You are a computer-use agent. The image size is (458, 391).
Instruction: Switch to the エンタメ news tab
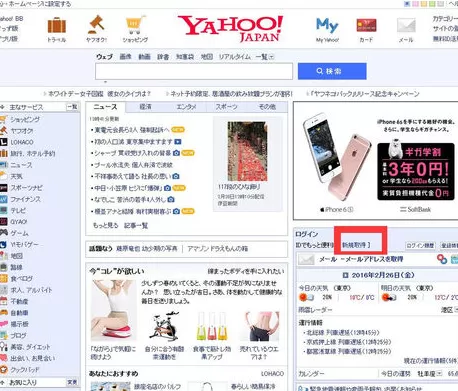coord(186,107)
